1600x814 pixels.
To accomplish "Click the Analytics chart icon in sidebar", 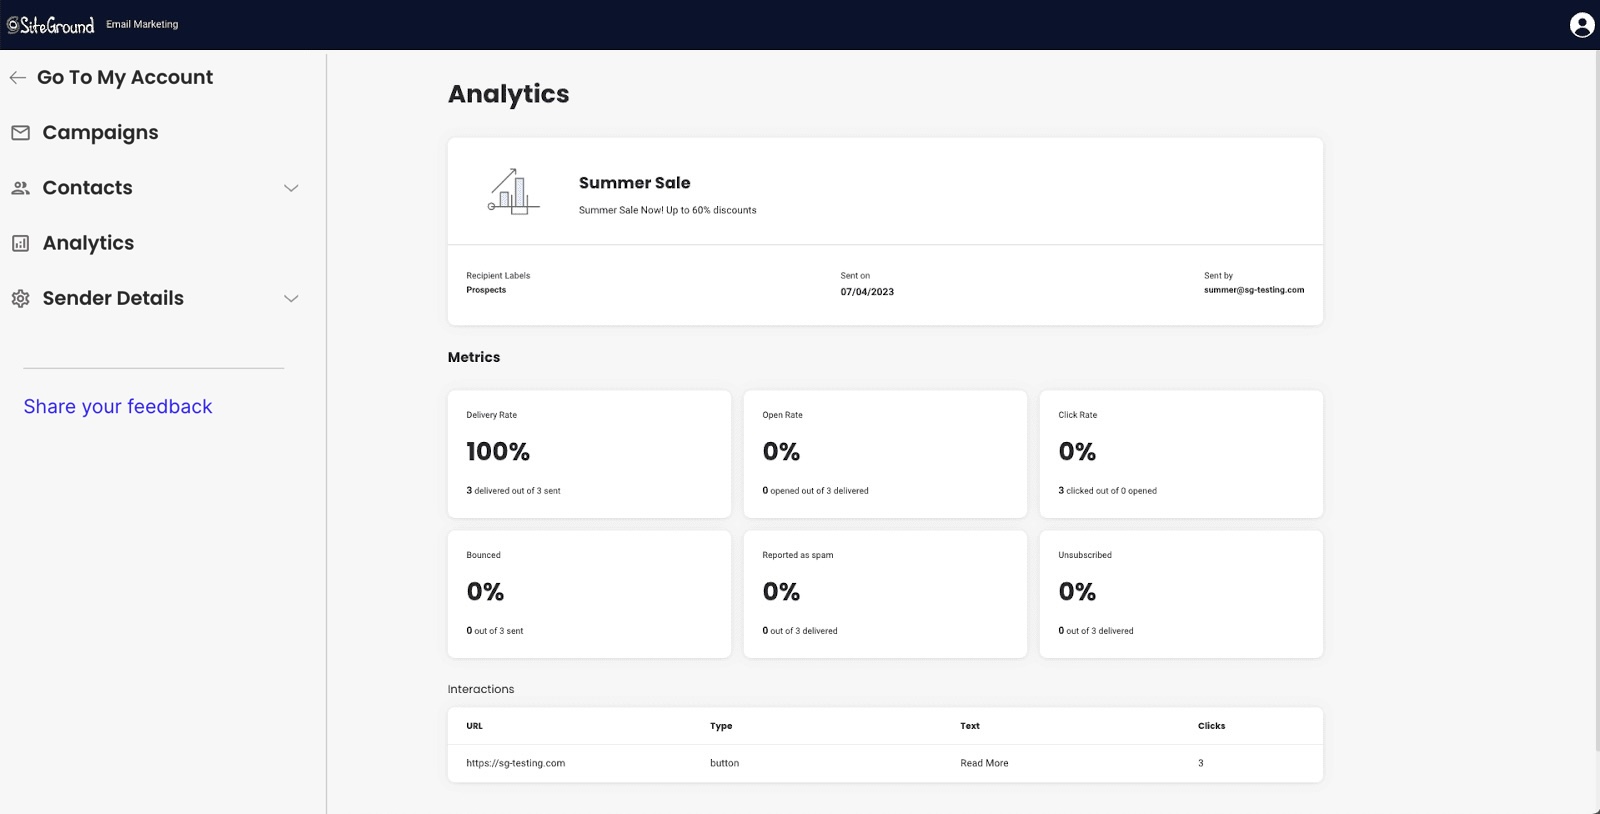I will pyautogui.click(x=20, y=243).
